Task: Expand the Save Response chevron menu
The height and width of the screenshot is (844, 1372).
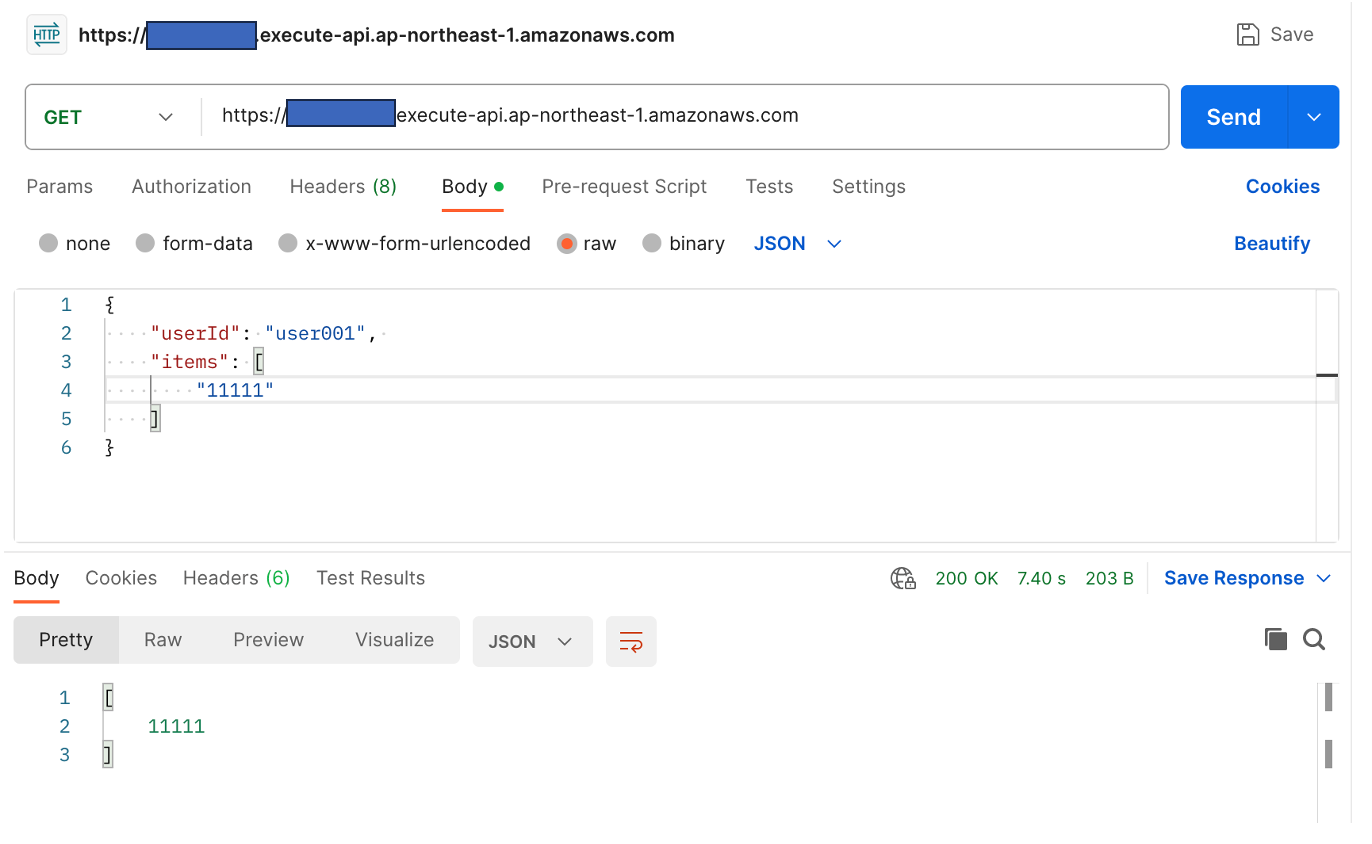Action: point(1324,579)
